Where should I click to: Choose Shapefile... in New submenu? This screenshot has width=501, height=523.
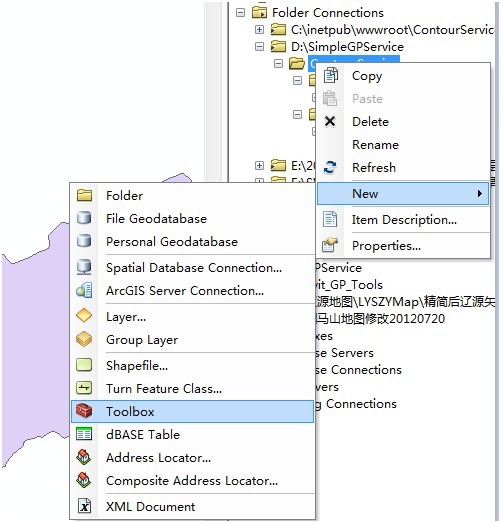pyautogui.click(x=192, y=366)
